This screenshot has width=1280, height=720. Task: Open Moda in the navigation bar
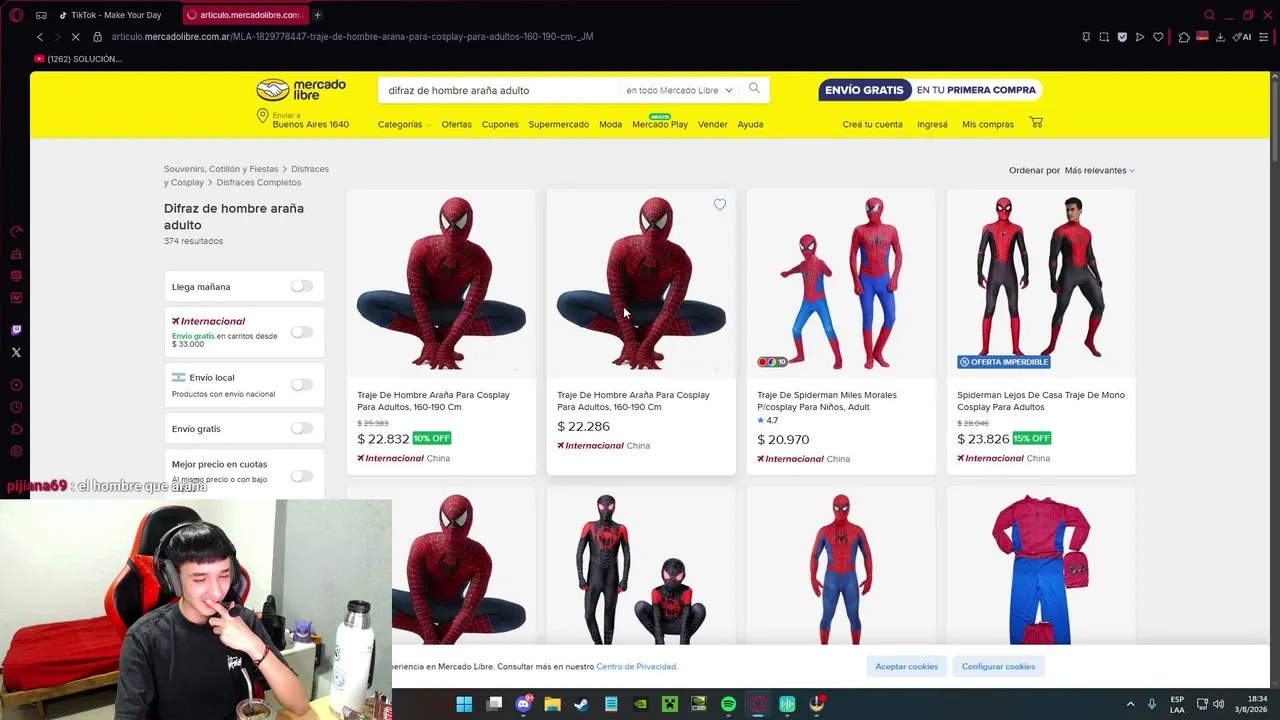(x=610, y=124)
